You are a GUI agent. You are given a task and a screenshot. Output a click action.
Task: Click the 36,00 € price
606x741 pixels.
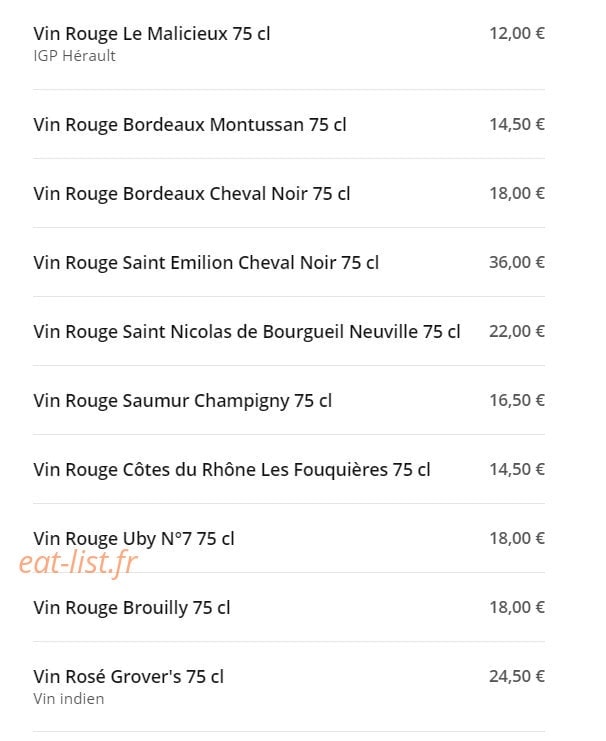coord(517,262)
